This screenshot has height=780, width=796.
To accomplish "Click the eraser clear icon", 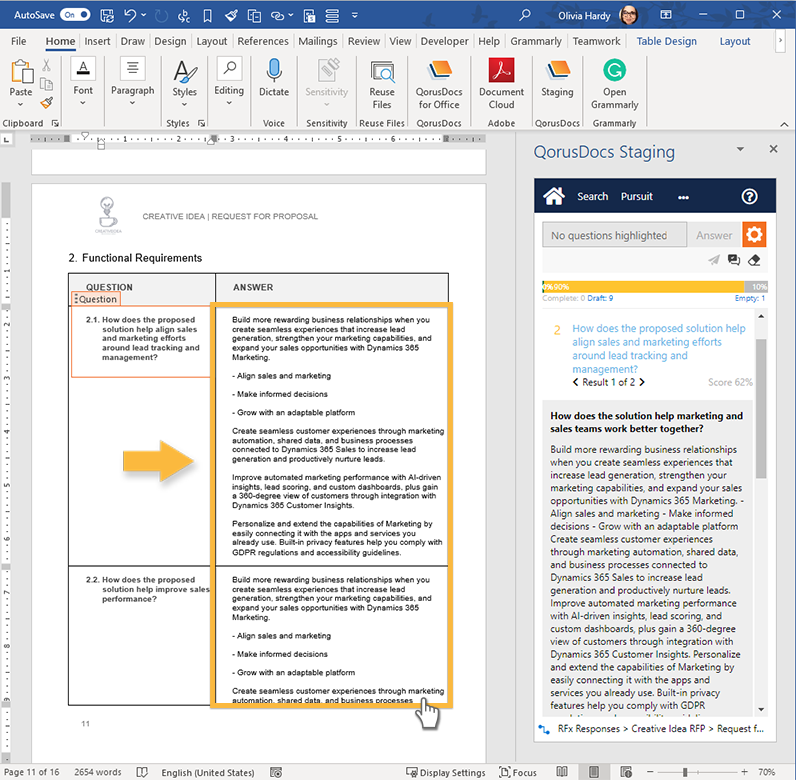I will (754, 260).
